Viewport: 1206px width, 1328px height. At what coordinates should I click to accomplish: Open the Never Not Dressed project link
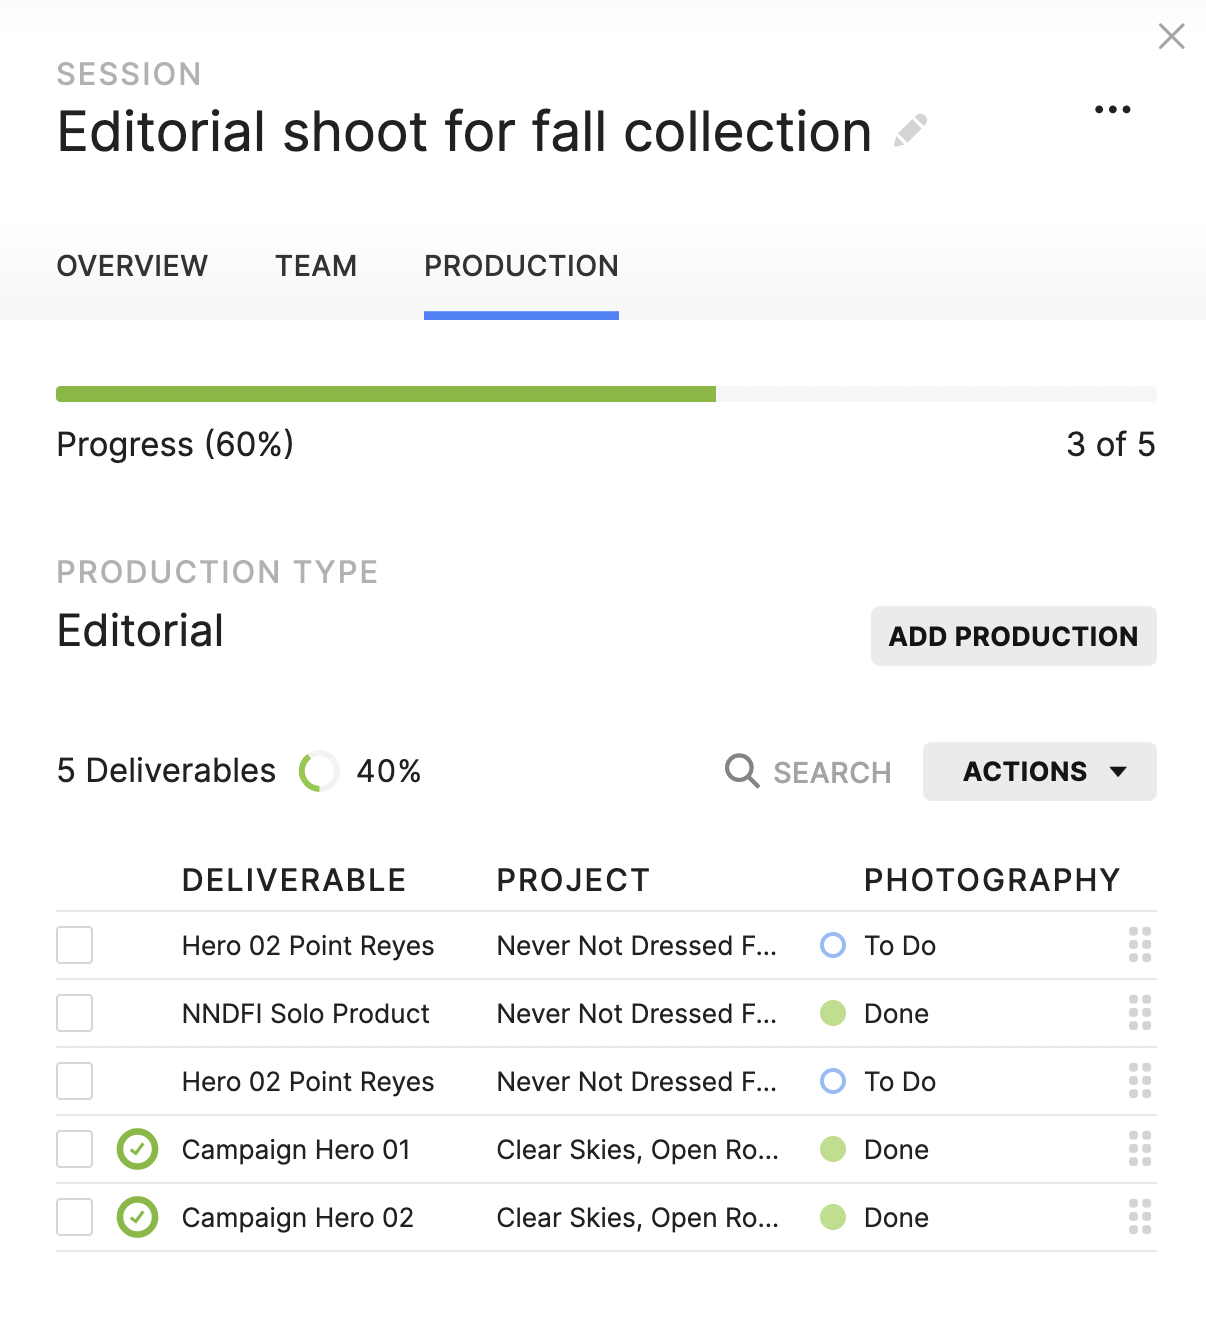point(637,945)
